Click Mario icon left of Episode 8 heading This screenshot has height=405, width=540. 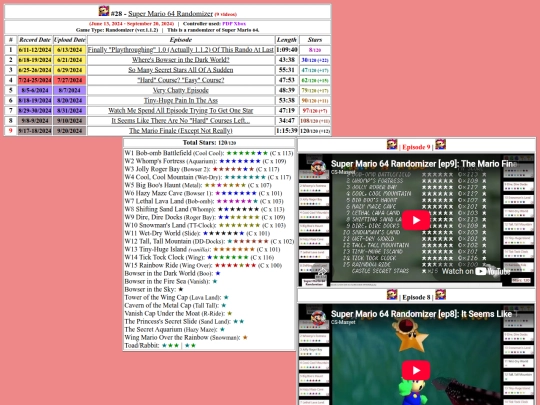click(x=392, y=295)
